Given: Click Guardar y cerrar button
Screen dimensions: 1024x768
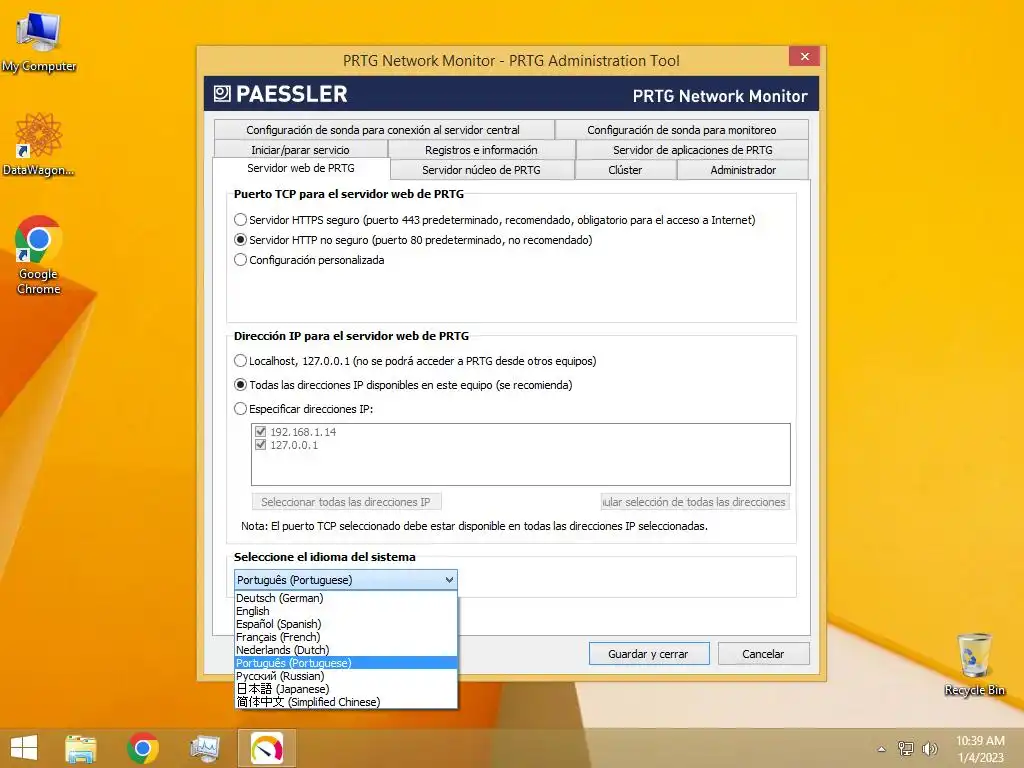Looking at the screenshot, I should 648,654.
